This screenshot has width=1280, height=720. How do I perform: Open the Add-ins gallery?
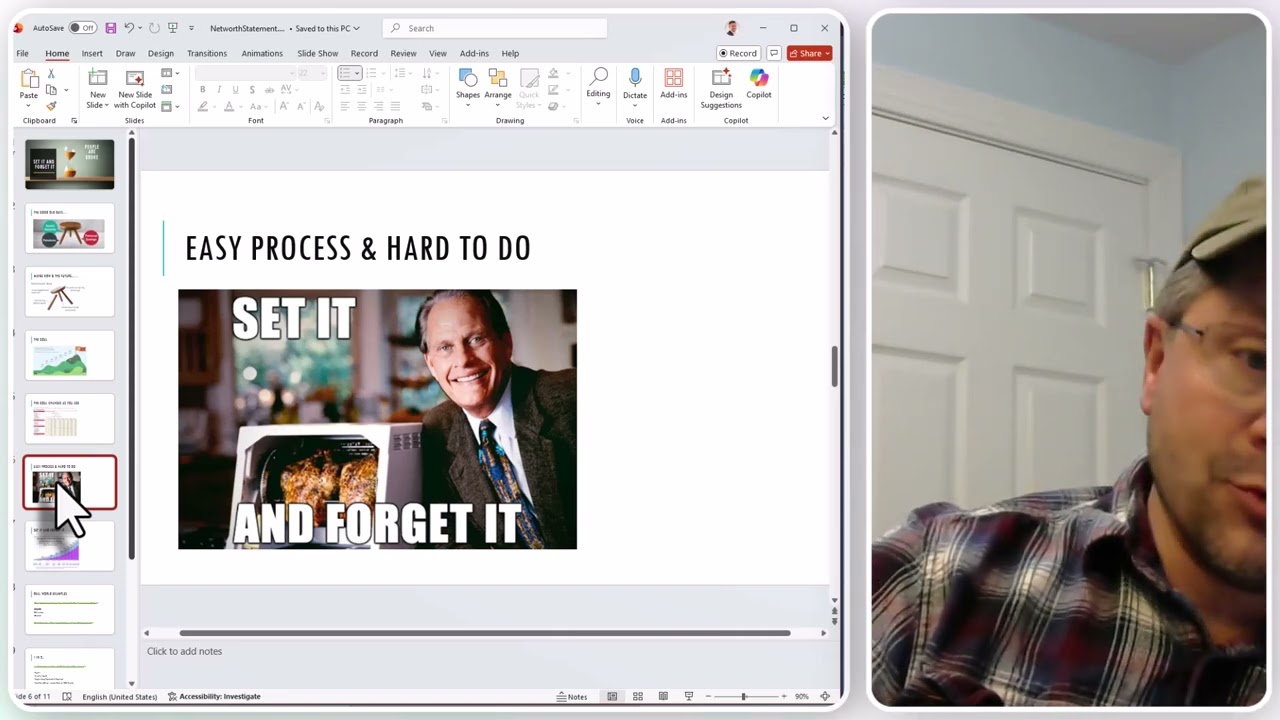tap(674, 84)
